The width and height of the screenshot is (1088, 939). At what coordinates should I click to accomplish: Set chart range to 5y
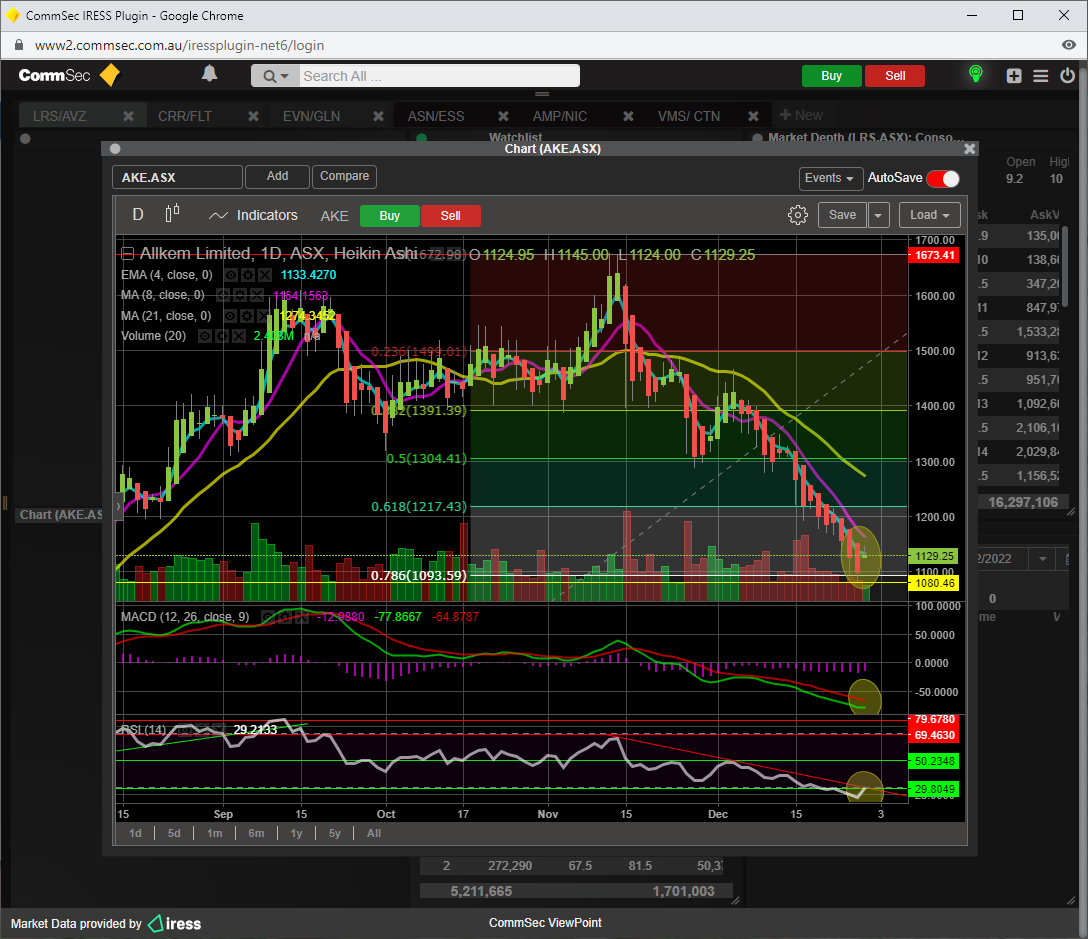pos(334,833)
